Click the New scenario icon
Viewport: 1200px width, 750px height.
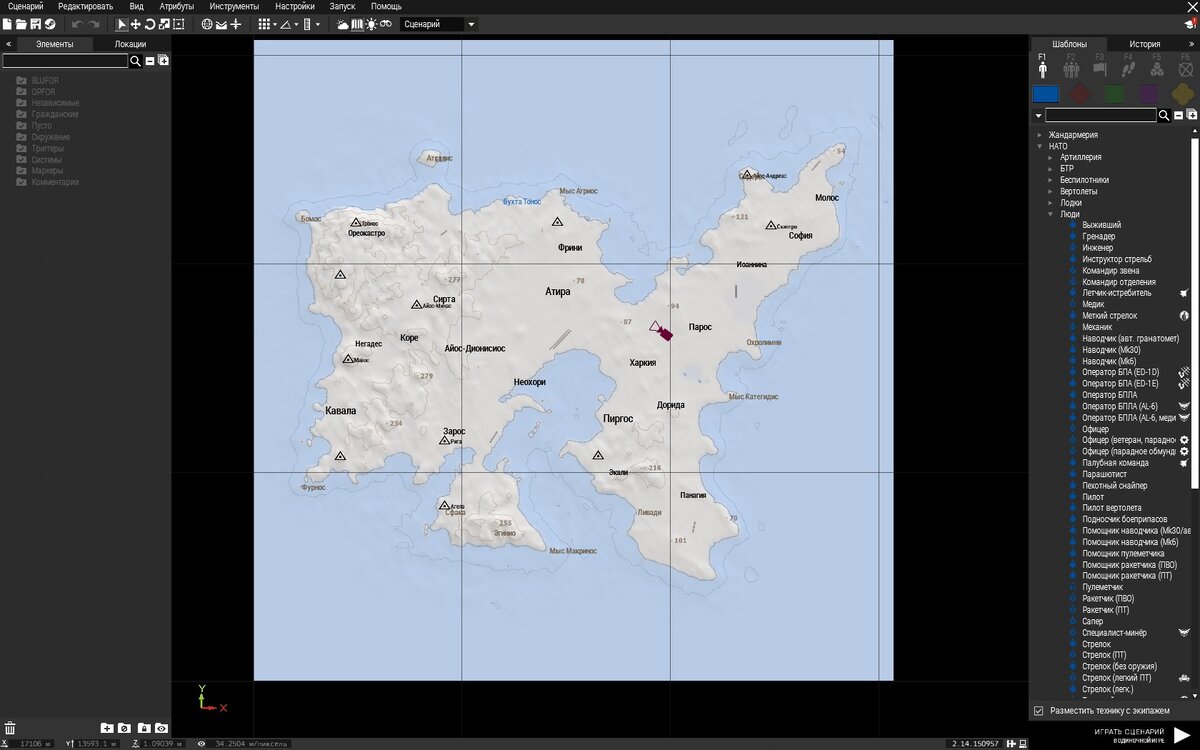7,24
